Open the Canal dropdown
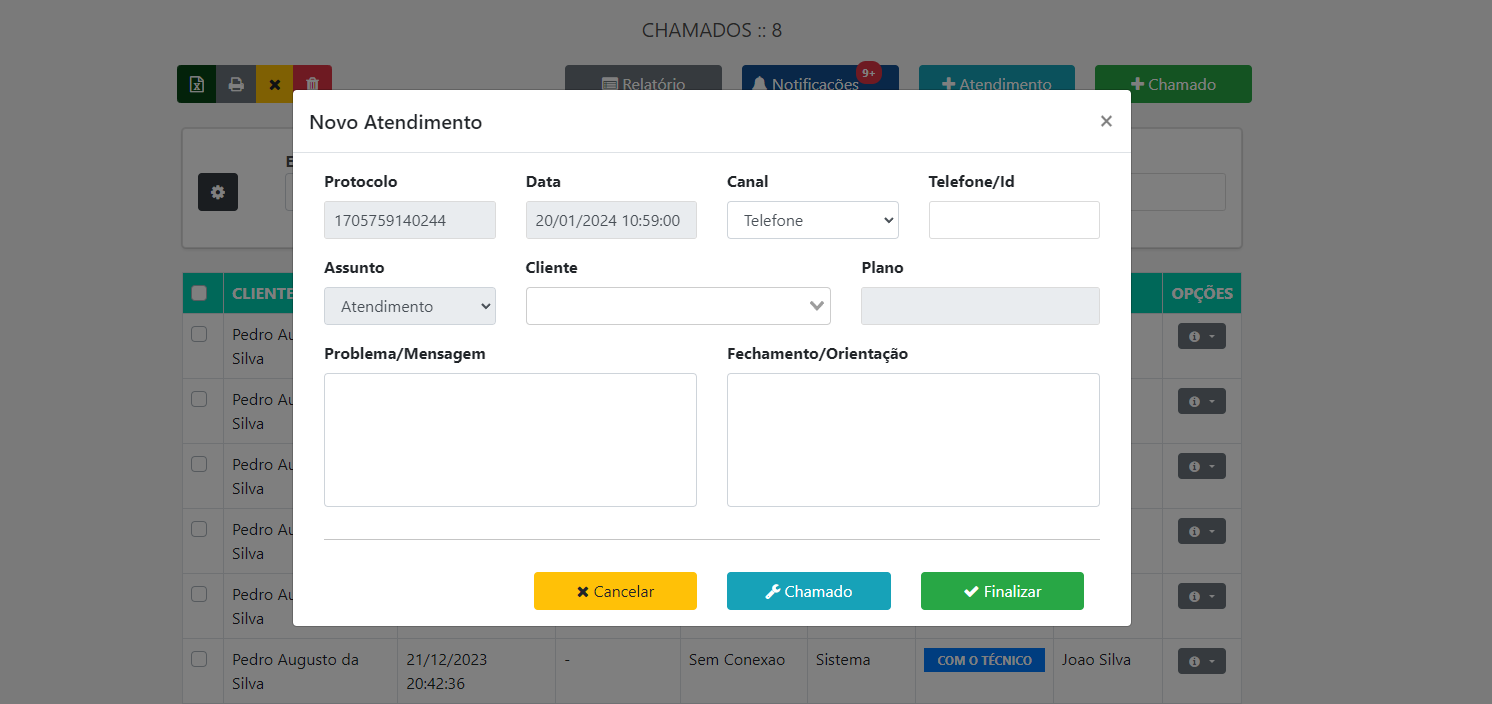The image size is (1492, 704). [812, 220]
